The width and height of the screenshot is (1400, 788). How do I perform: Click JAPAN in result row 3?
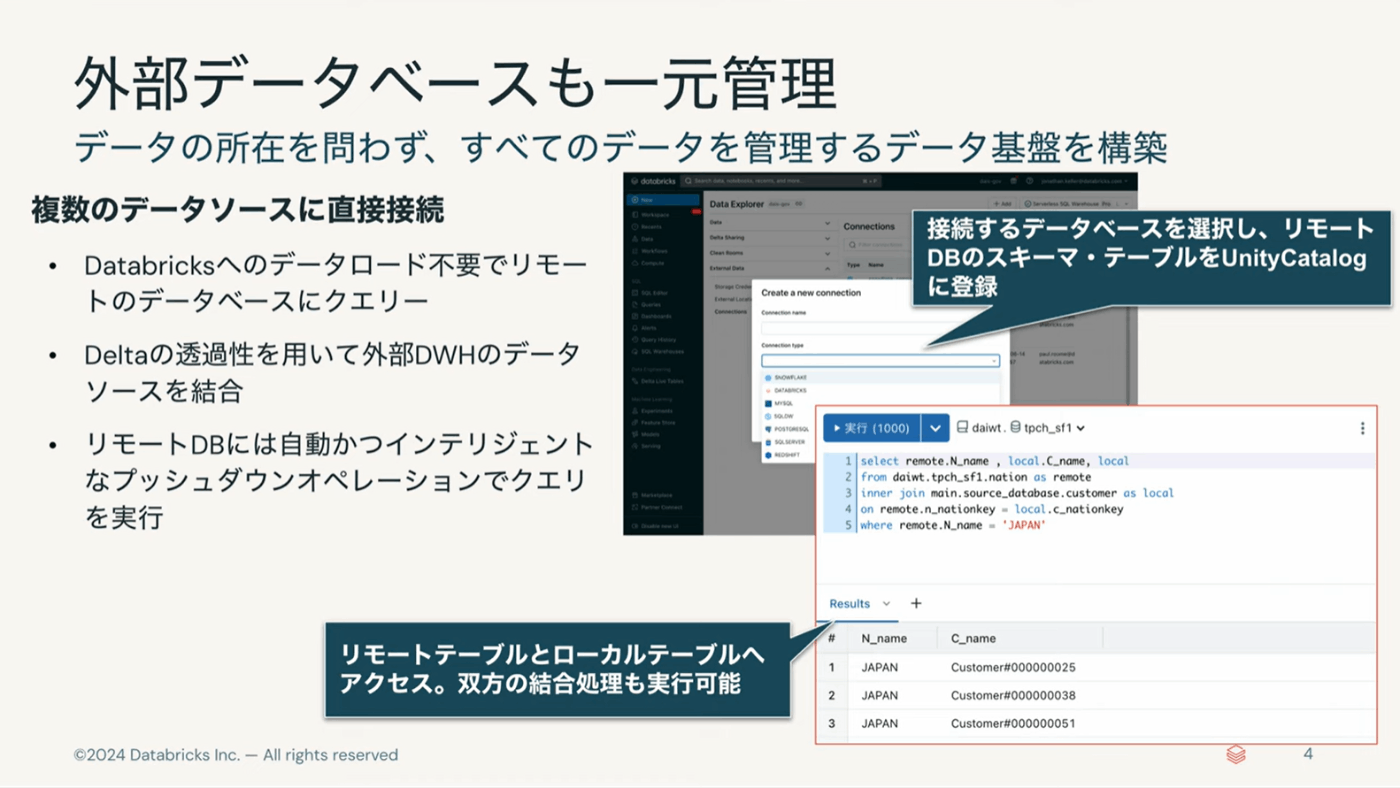[879, 723]
